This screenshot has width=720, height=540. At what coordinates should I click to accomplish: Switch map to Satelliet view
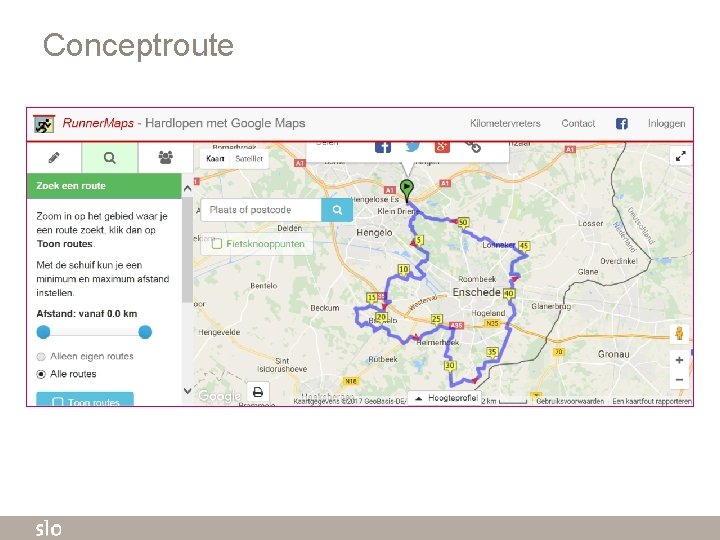(x=249, y=159)
